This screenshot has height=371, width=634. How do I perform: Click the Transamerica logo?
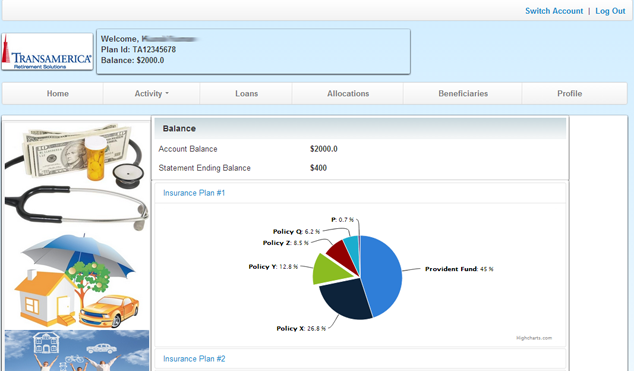pyautogui.click(x=47, y=52)
